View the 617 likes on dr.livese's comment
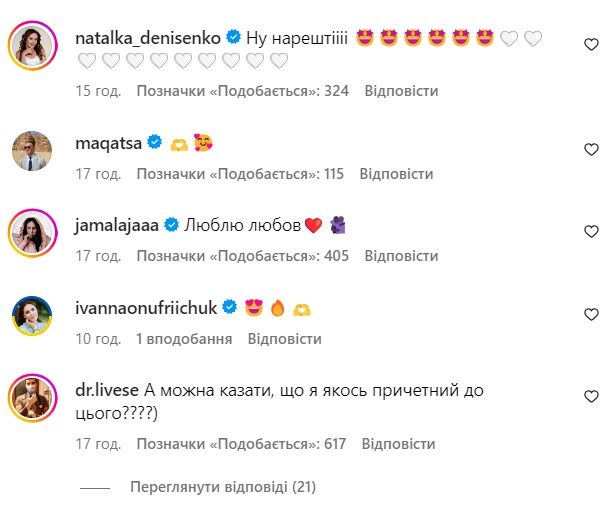 coord(242,443)
